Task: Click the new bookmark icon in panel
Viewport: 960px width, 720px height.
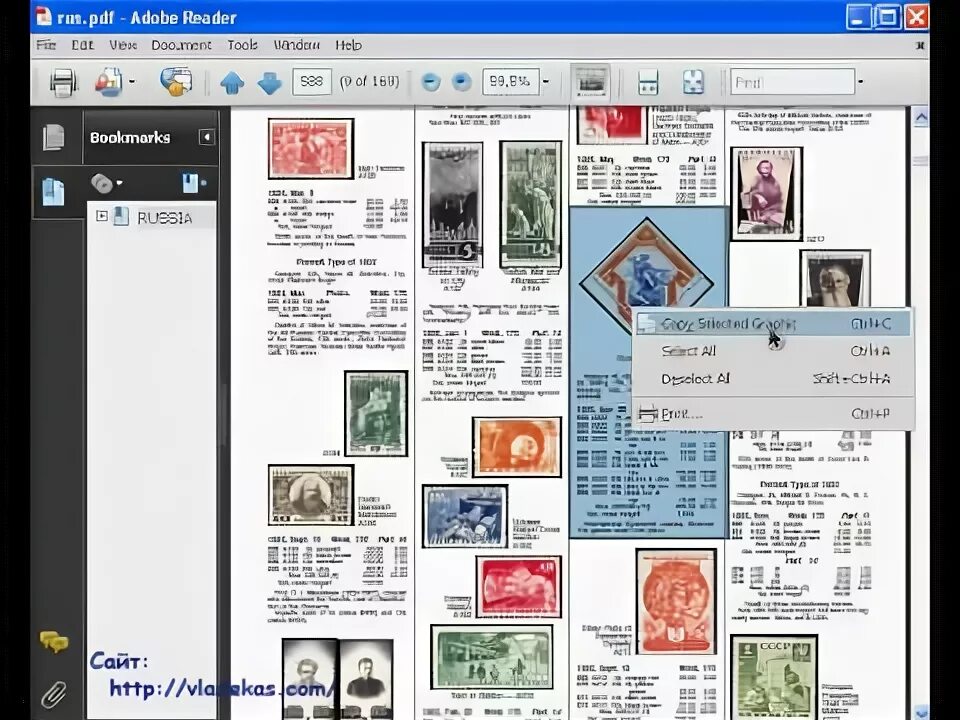Action: click(193, 182)
